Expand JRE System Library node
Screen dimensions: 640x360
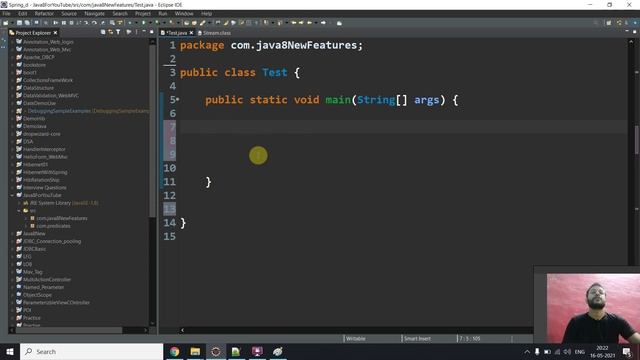(x=19, y=203)
